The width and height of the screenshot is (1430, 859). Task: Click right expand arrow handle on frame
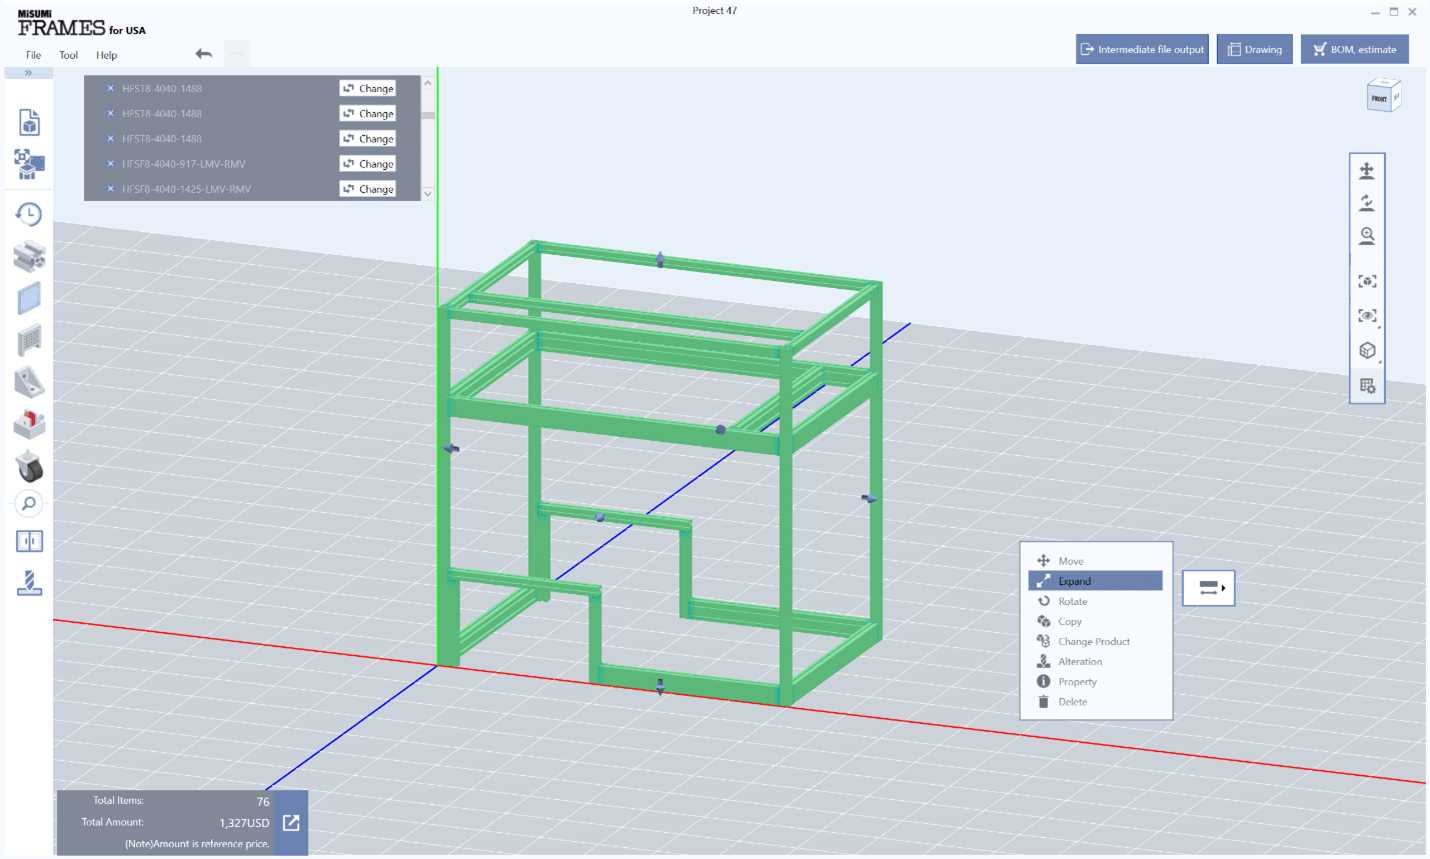point(869,498)
